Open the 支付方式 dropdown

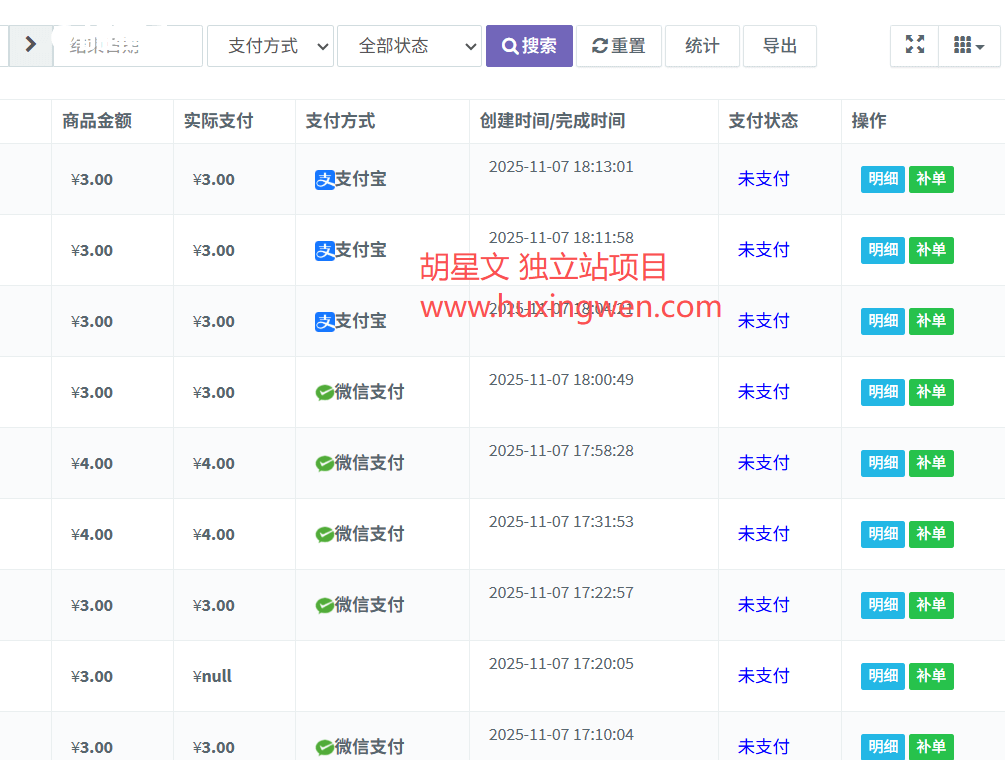(x=270, y=45)
